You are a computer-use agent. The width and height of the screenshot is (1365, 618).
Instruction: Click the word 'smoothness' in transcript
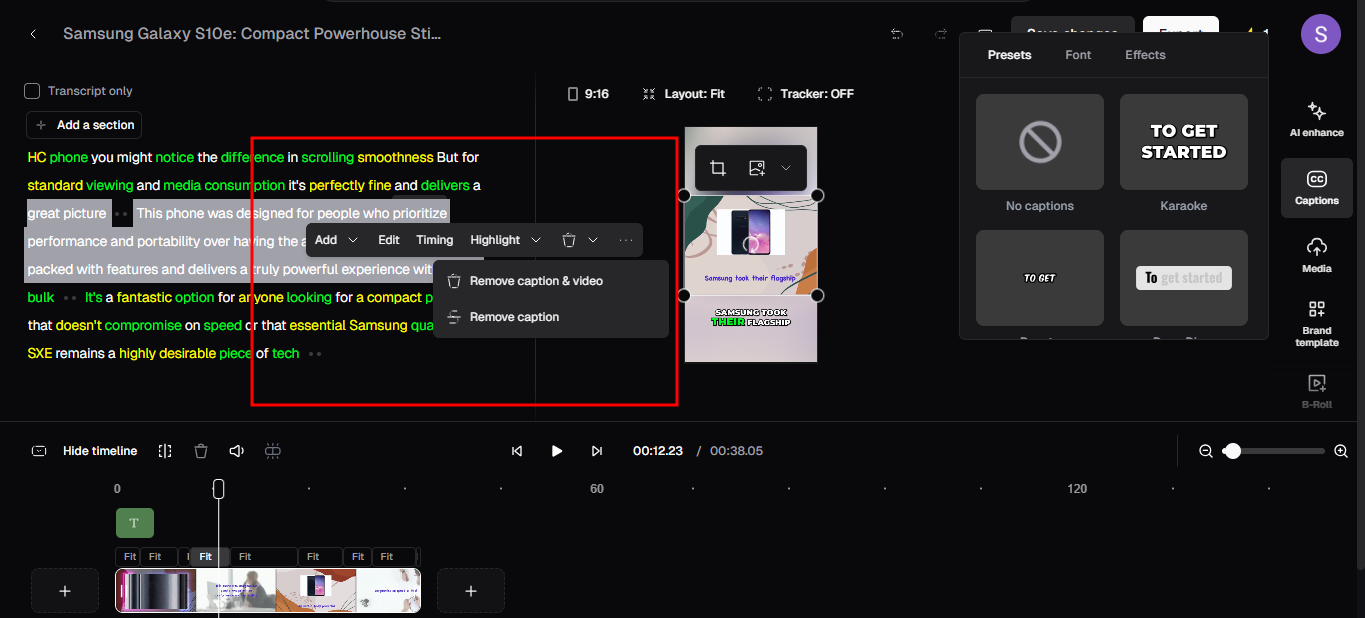click(x=395, y=157)
